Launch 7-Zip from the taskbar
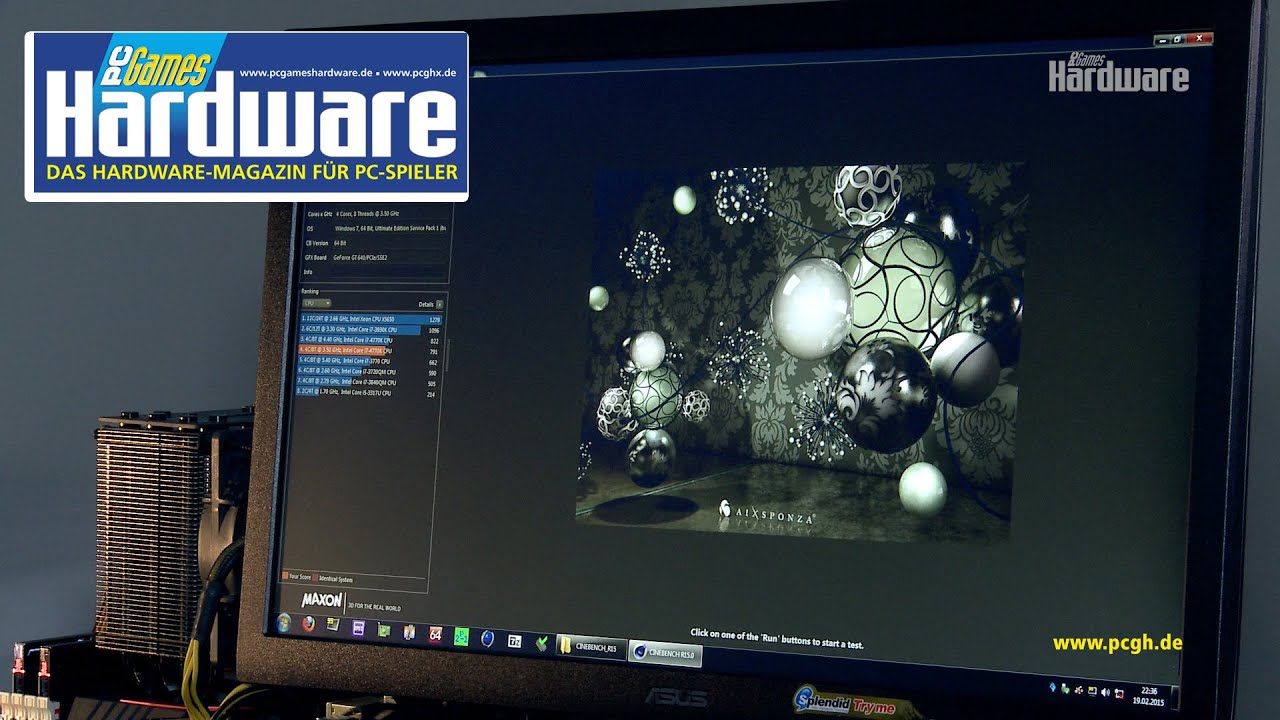Viewport: 1280px width, 720px height. click(x=514, y=641)
